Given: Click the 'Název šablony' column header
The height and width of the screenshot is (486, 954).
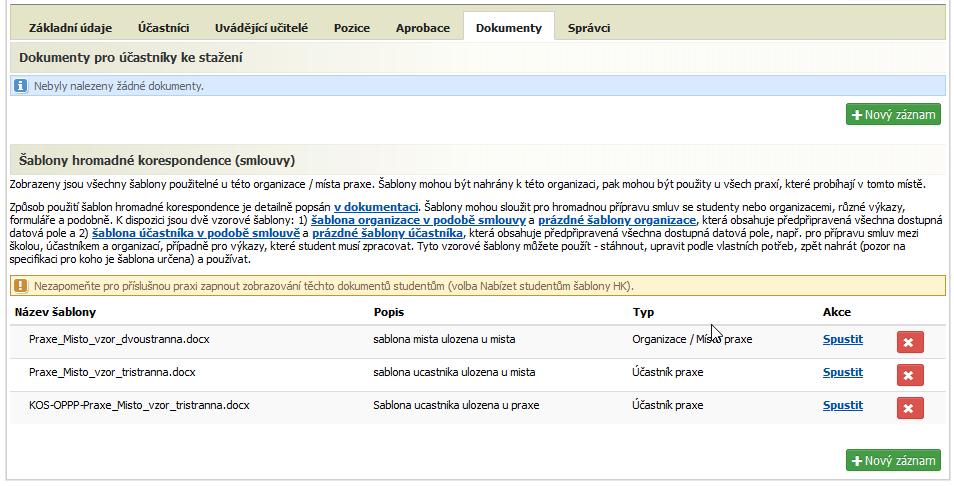Looking at the screenshot, I should tap(55, 312).
